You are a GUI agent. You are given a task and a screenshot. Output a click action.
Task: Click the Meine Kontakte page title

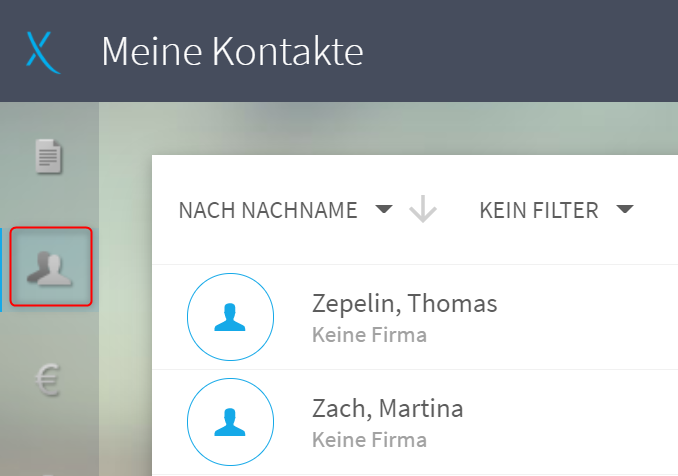click(x=232, y=52)
